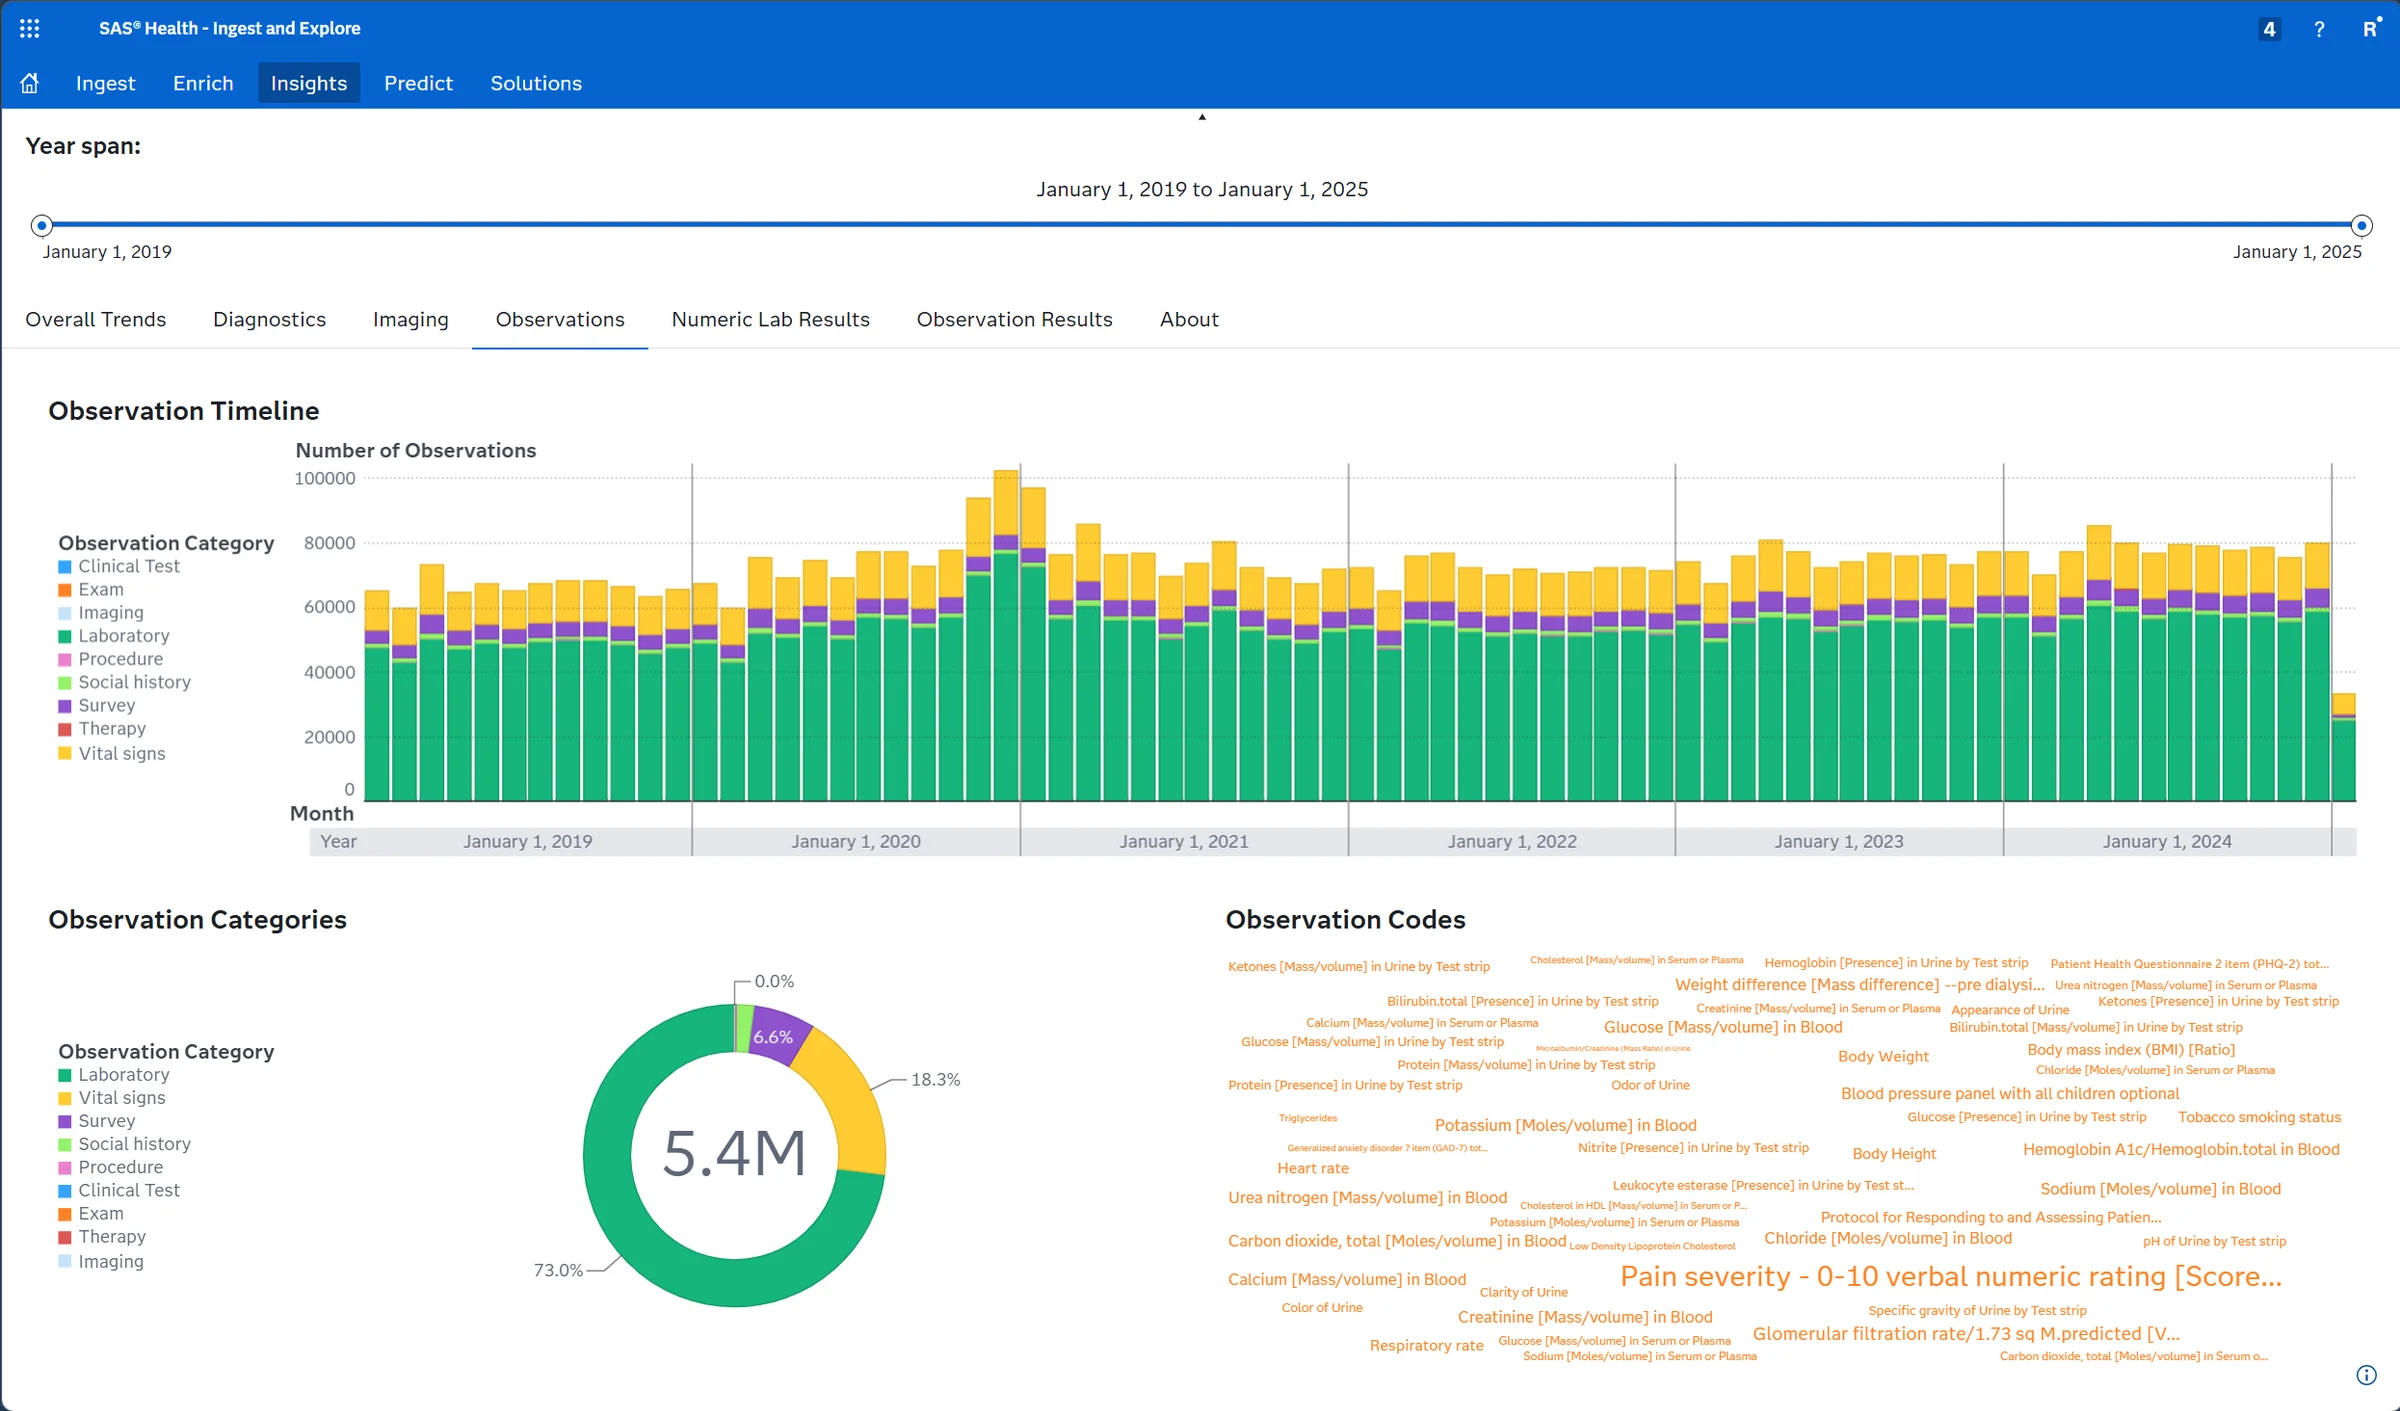The width and height of the screenshot is (2400, 1411).
Task: Click Tobacco smoking status code
Action: click(2259, 1118)
